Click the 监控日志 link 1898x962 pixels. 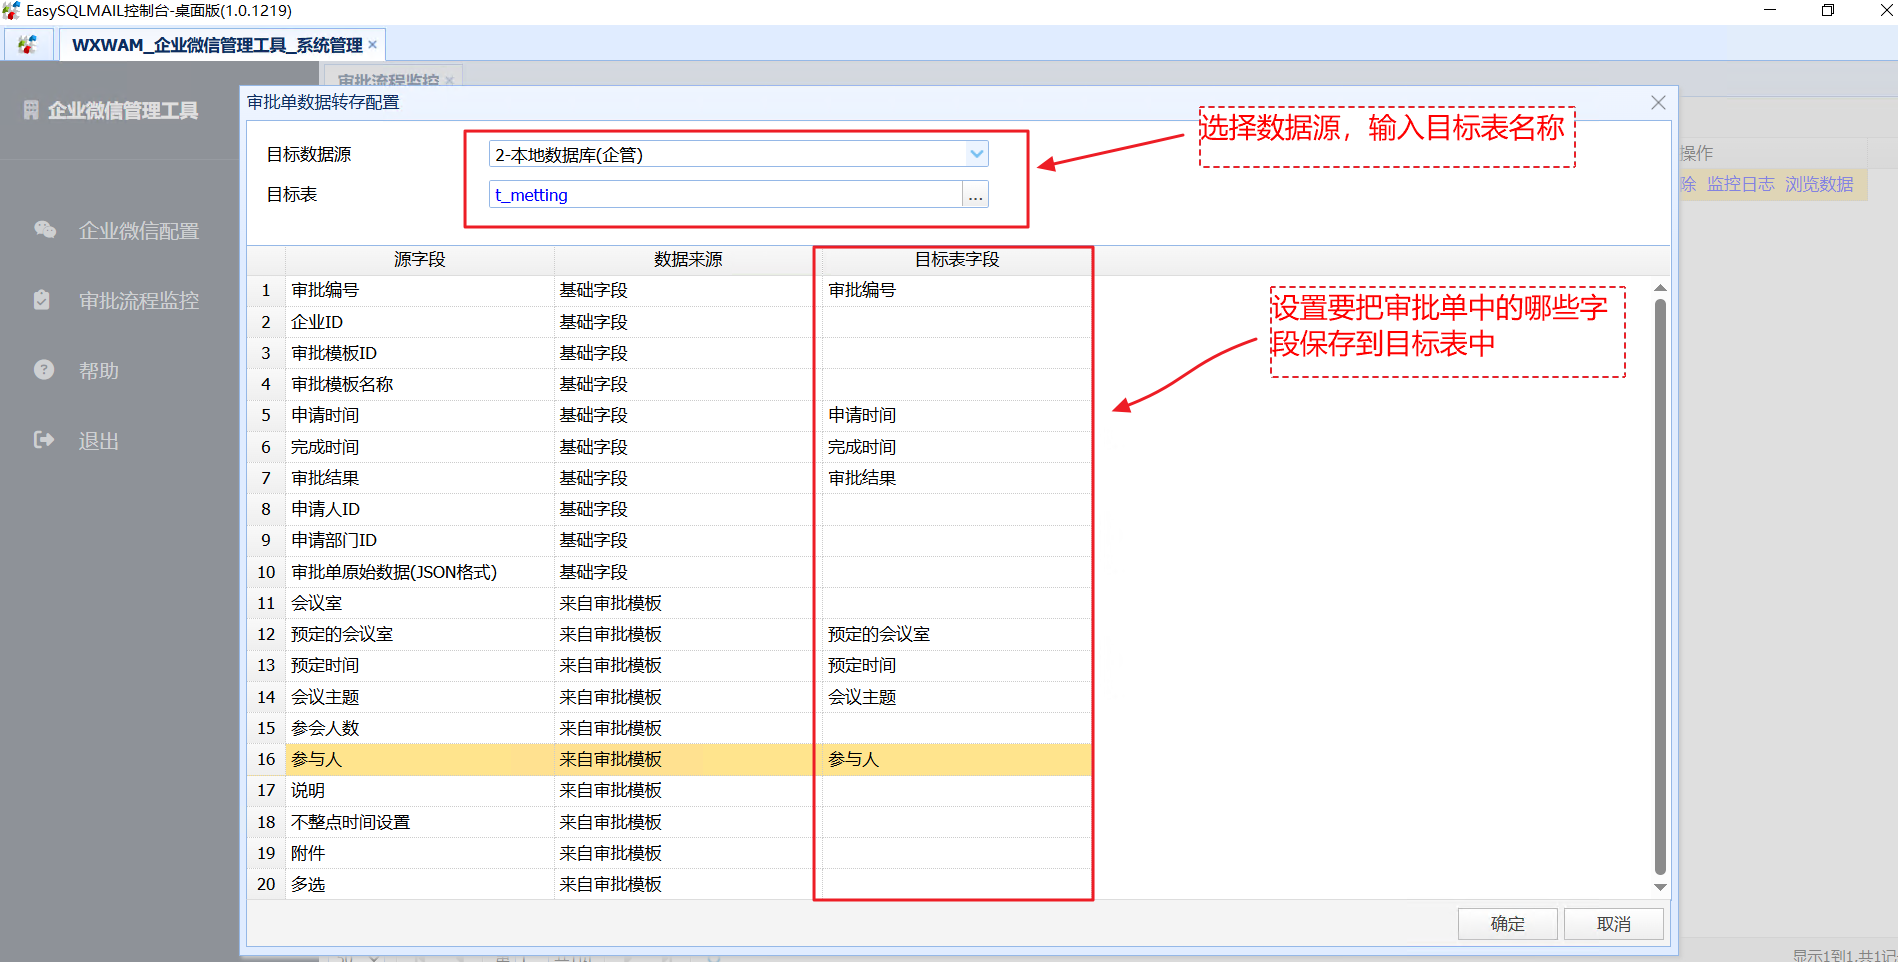1740,184
